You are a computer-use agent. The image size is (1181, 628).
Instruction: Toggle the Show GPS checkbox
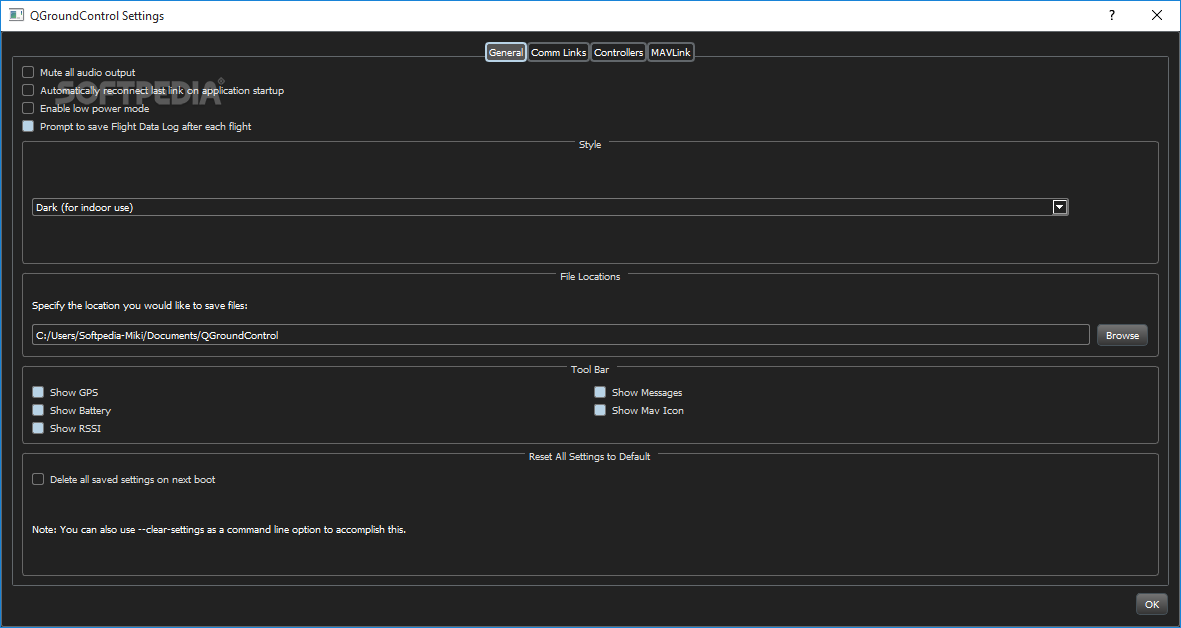(38, 392)
